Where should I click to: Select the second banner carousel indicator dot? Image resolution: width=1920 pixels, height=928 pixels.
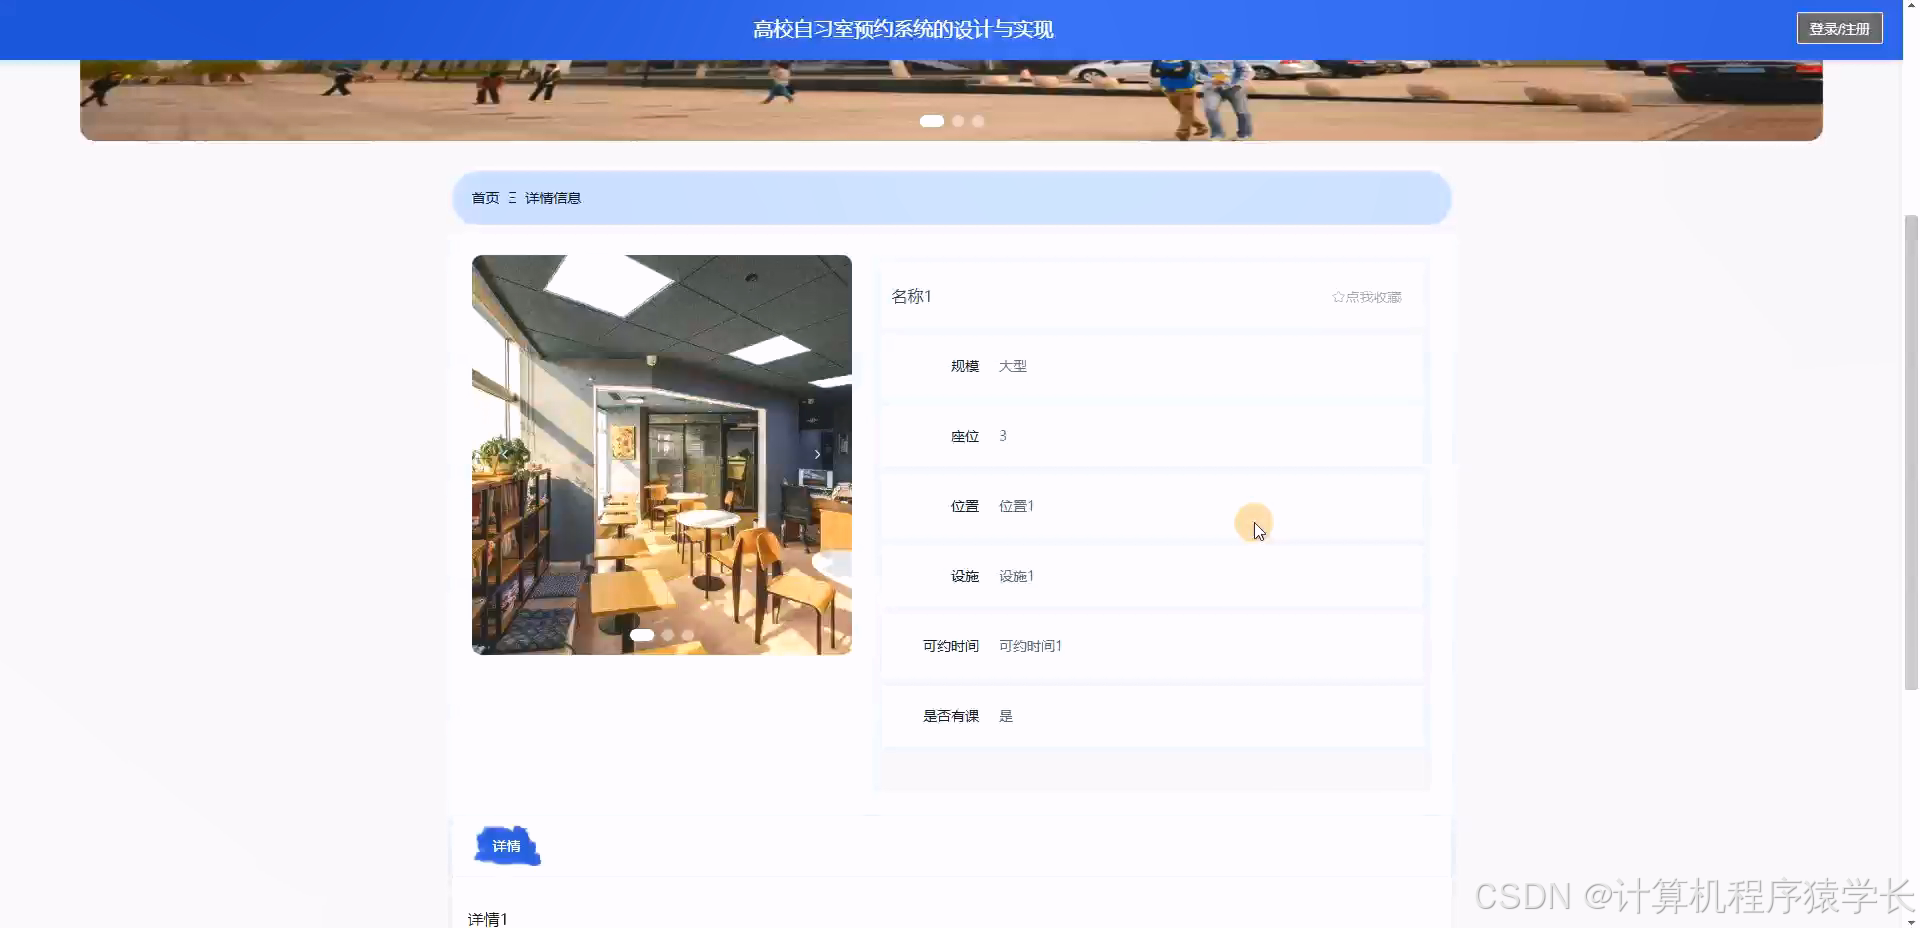coord(957,121)
